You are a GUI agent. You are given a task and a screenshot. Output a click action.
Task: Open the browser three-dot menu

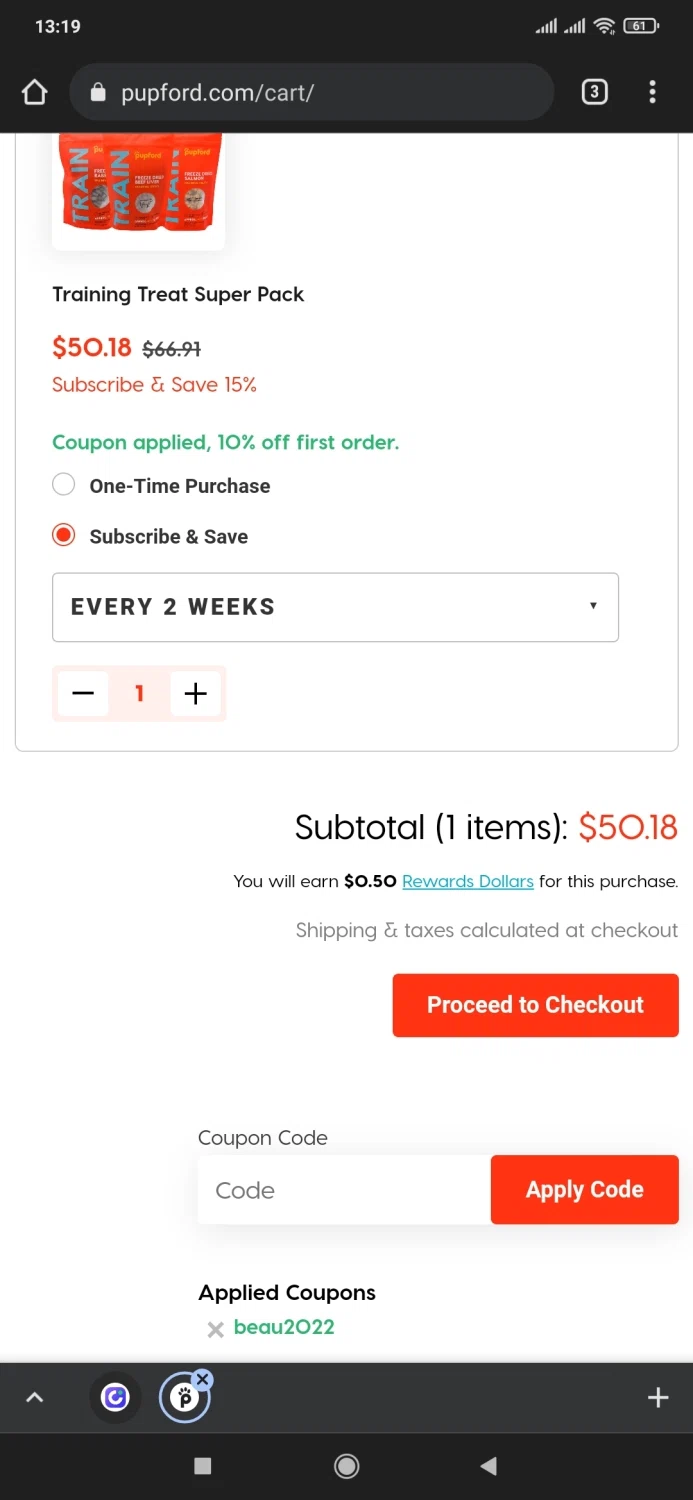point(652,93)
